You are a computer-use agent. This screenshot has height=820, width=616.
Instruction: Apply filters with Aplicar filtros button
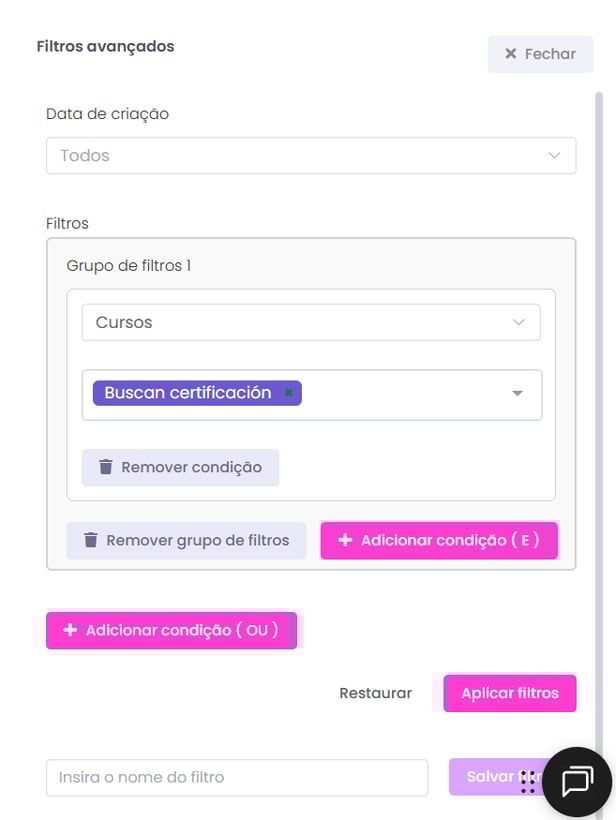(510, 693)
